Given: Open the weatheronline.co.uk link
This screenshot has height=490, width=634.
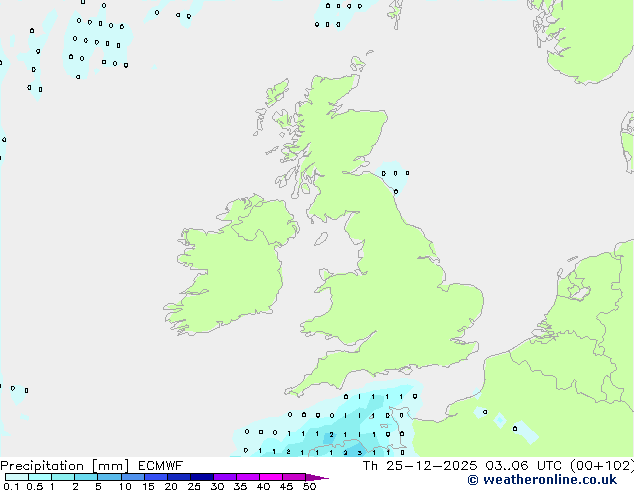Looking at the screenshot, I should [542, 480].
